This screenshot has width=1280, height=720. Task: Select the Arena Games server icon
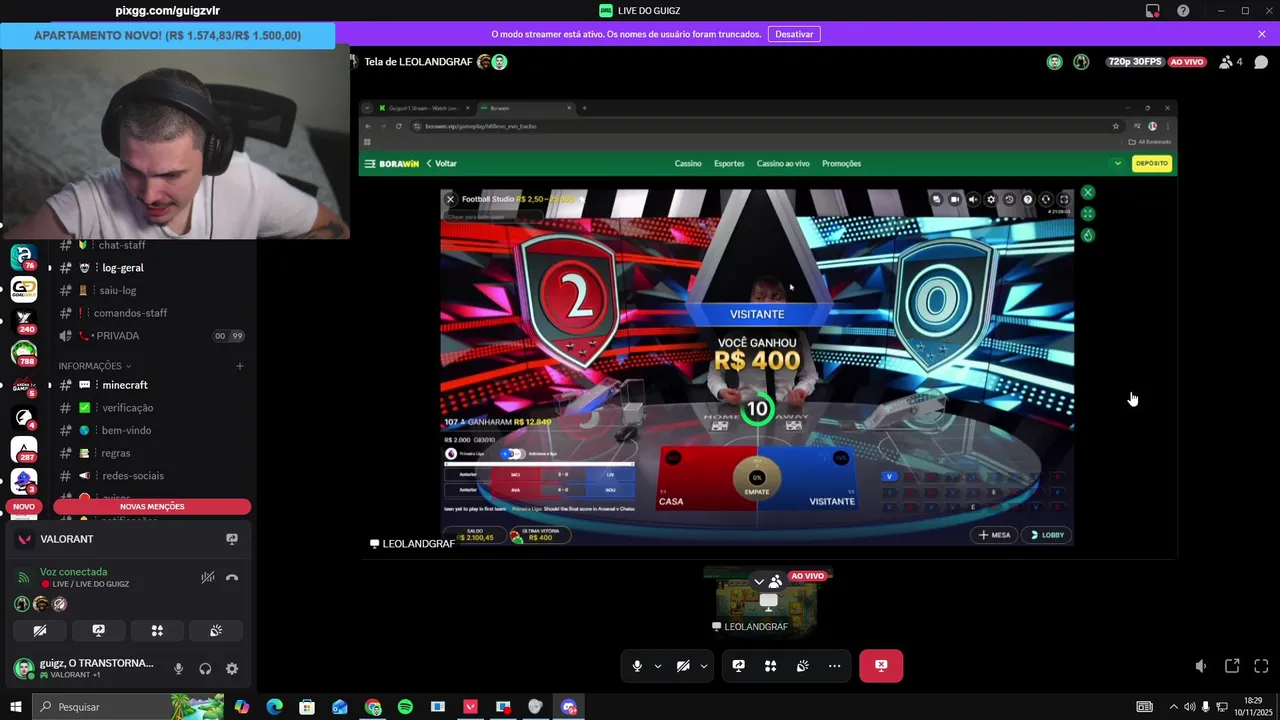(24, 385)
